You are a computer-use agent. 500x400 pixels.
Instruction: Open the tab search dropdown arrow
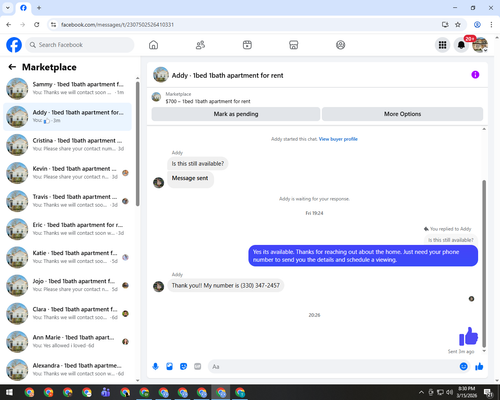pyautogui.click(x=8, y=7)
